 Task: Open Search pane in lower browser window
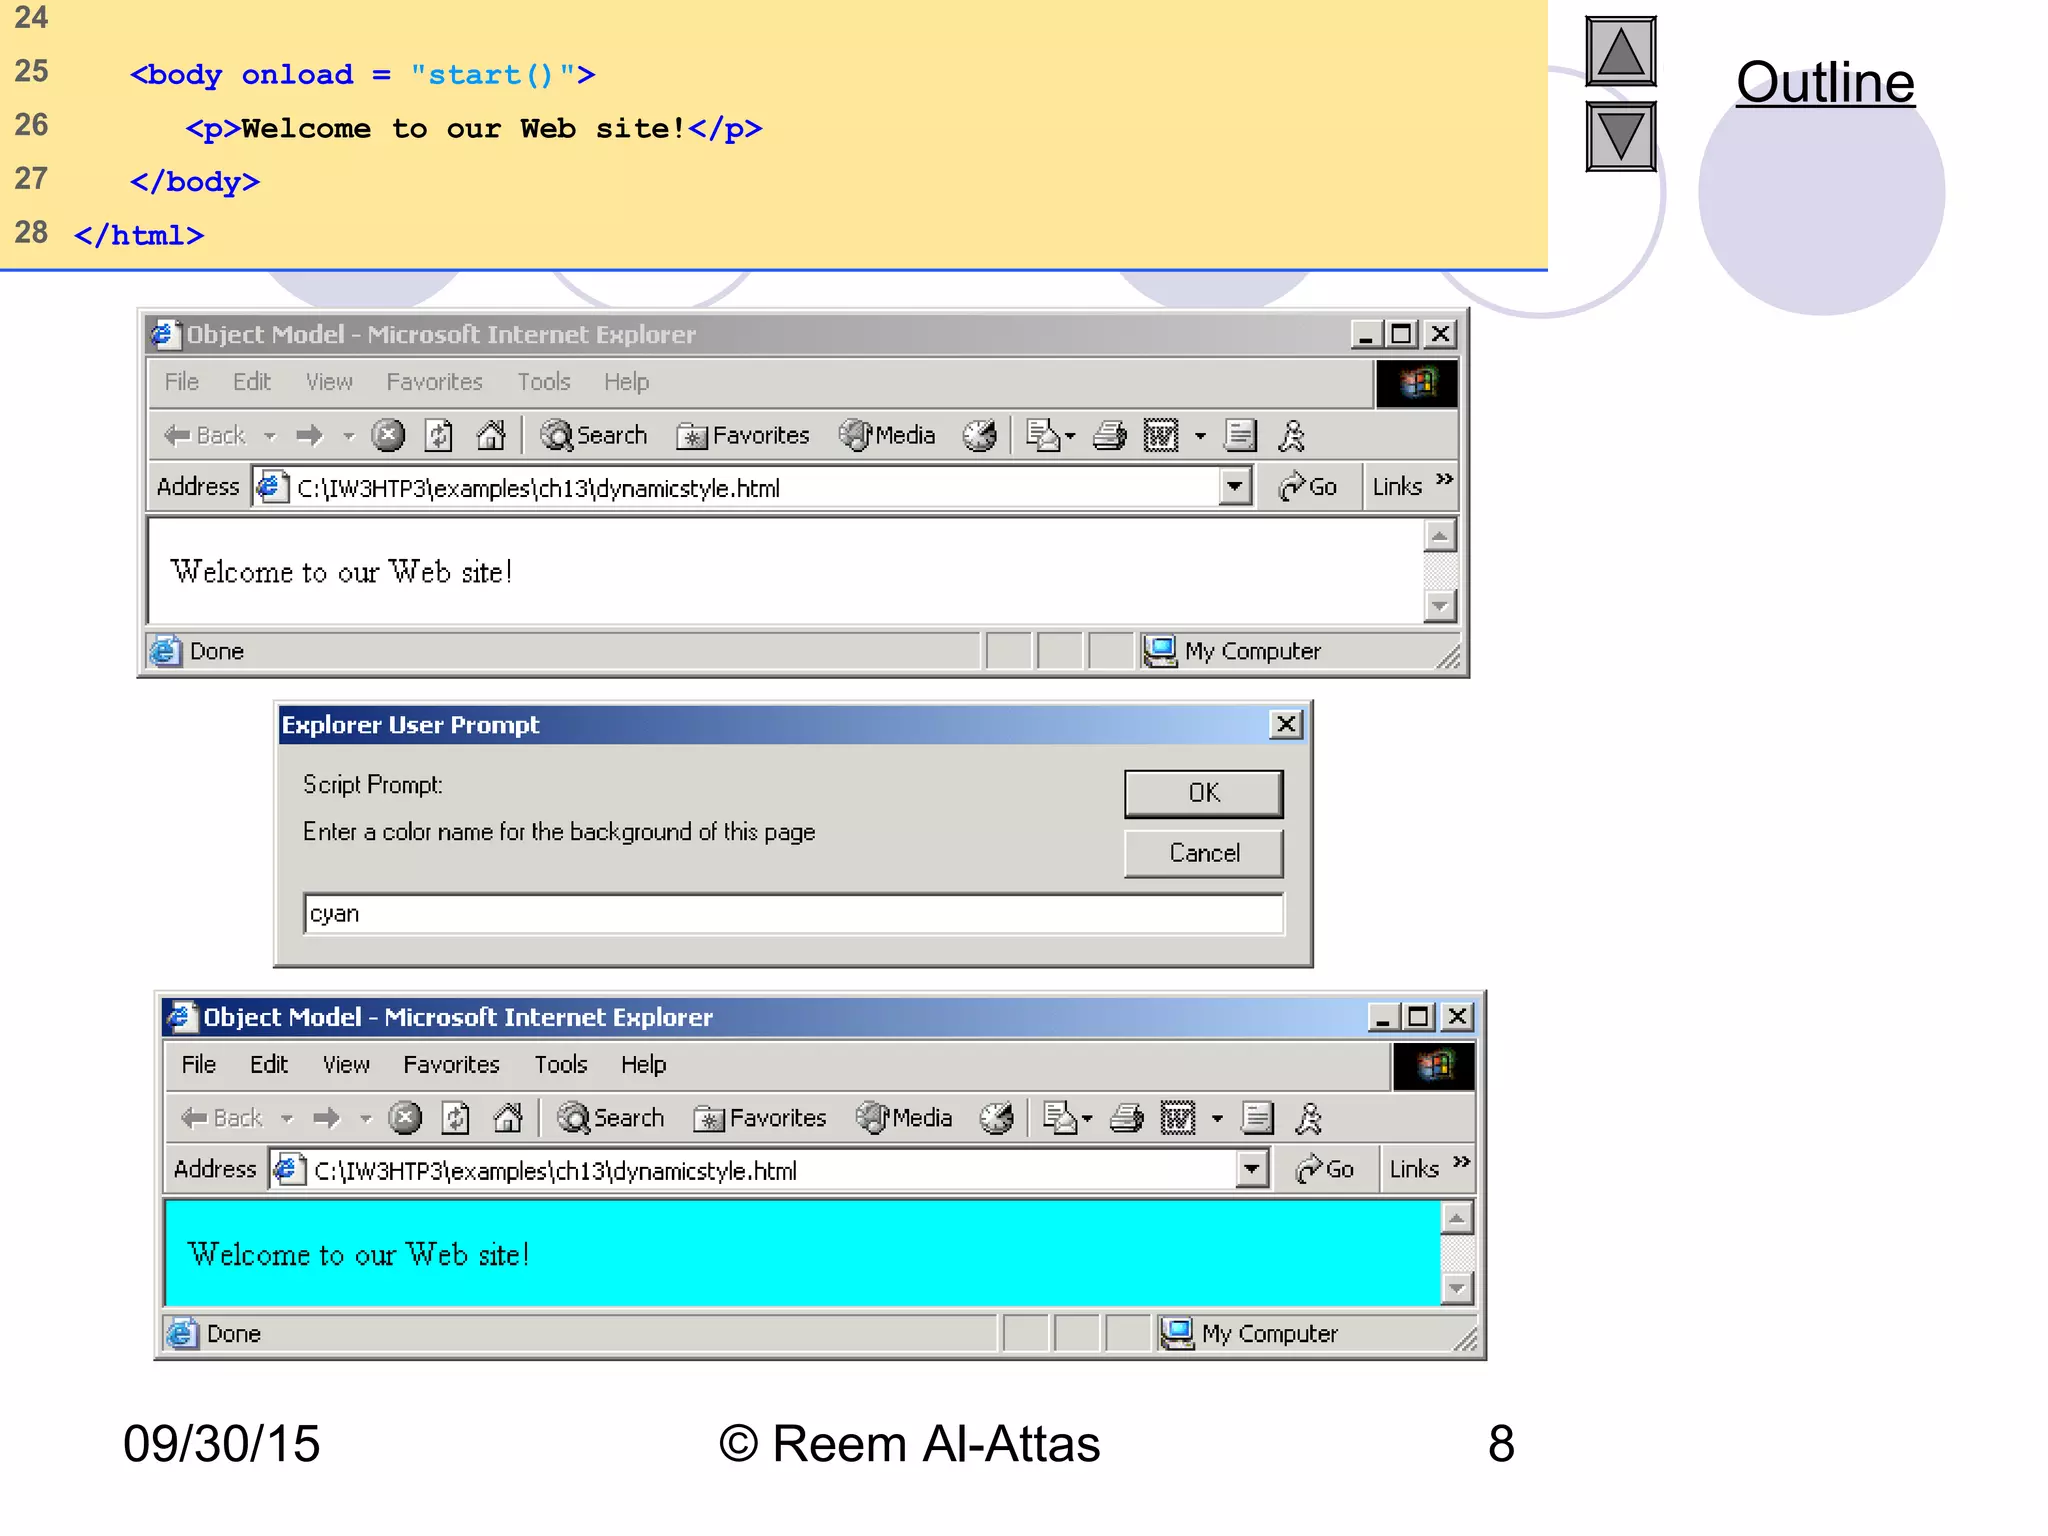611,1118
